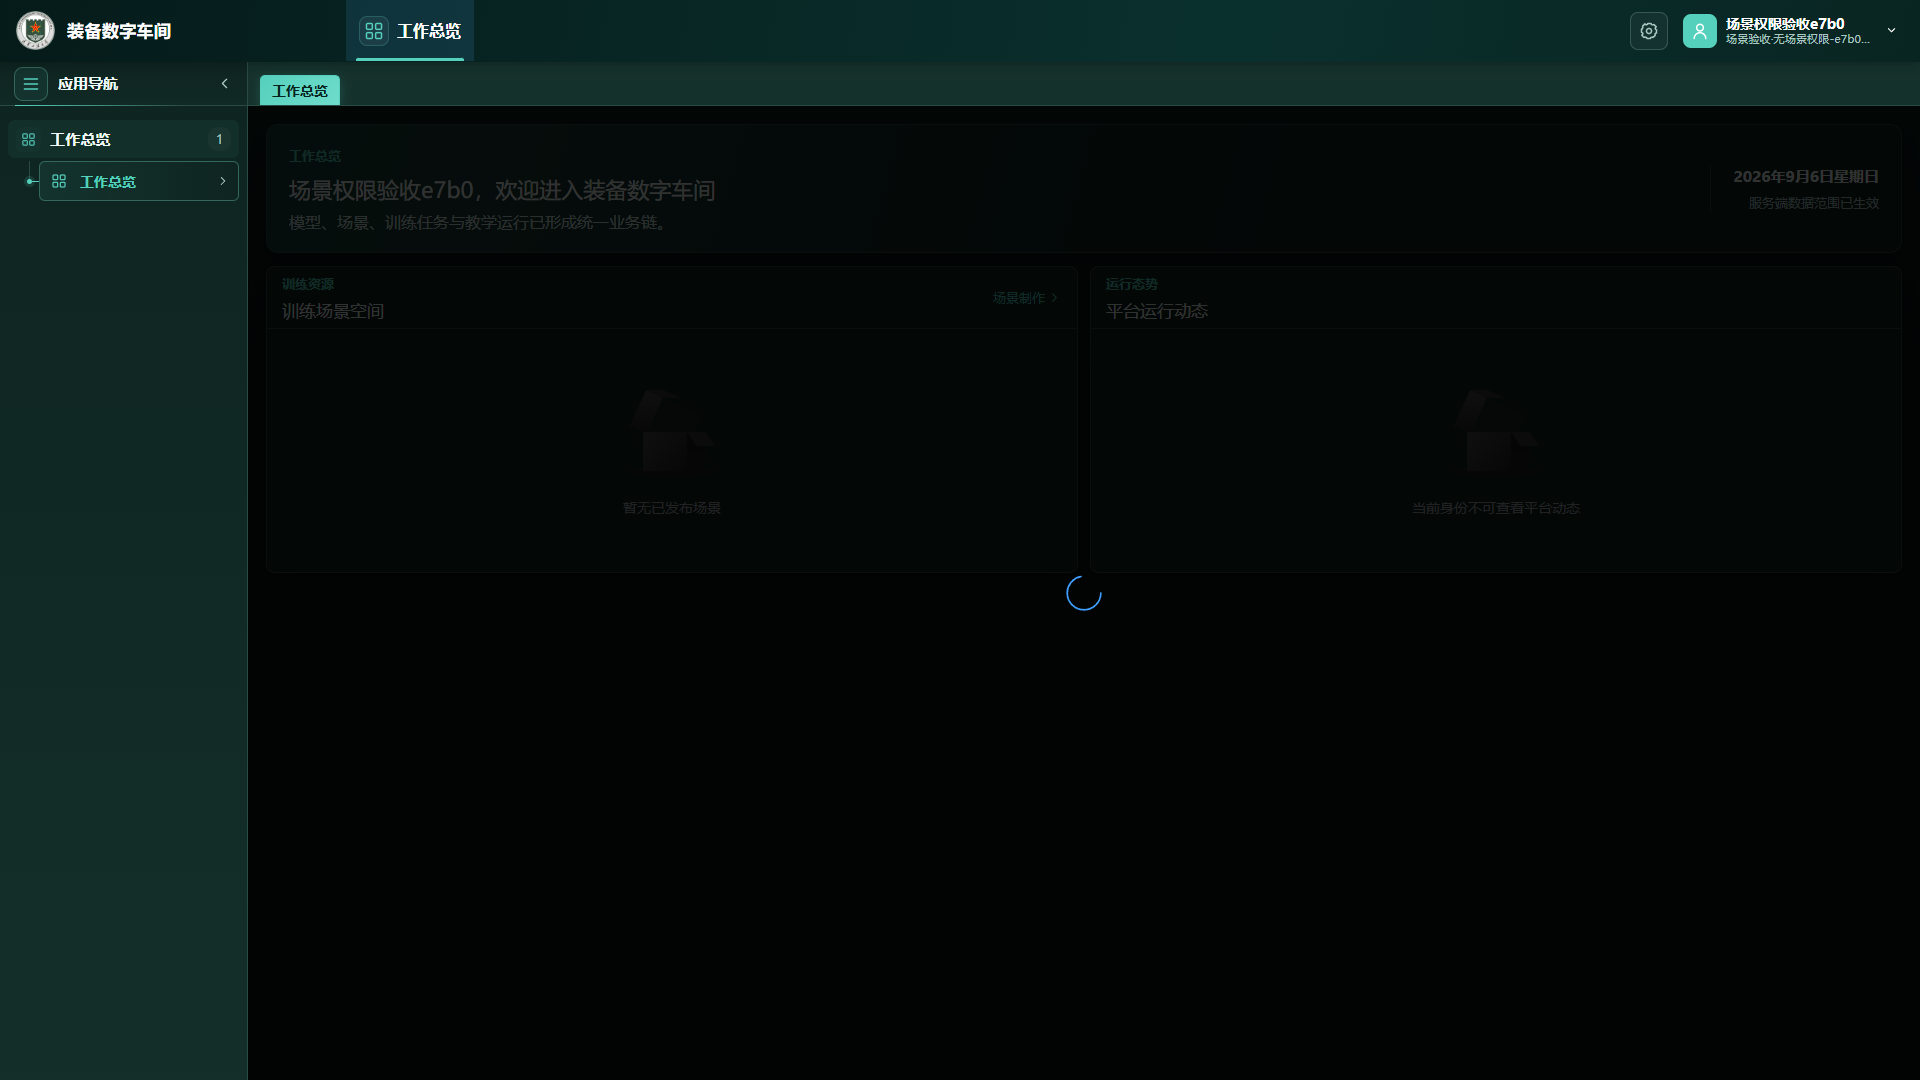This screenshot has width=1920, height=1080.
Task: Click the 服务端数据范围已生效 status text
Action: (x=1814, y=203)
